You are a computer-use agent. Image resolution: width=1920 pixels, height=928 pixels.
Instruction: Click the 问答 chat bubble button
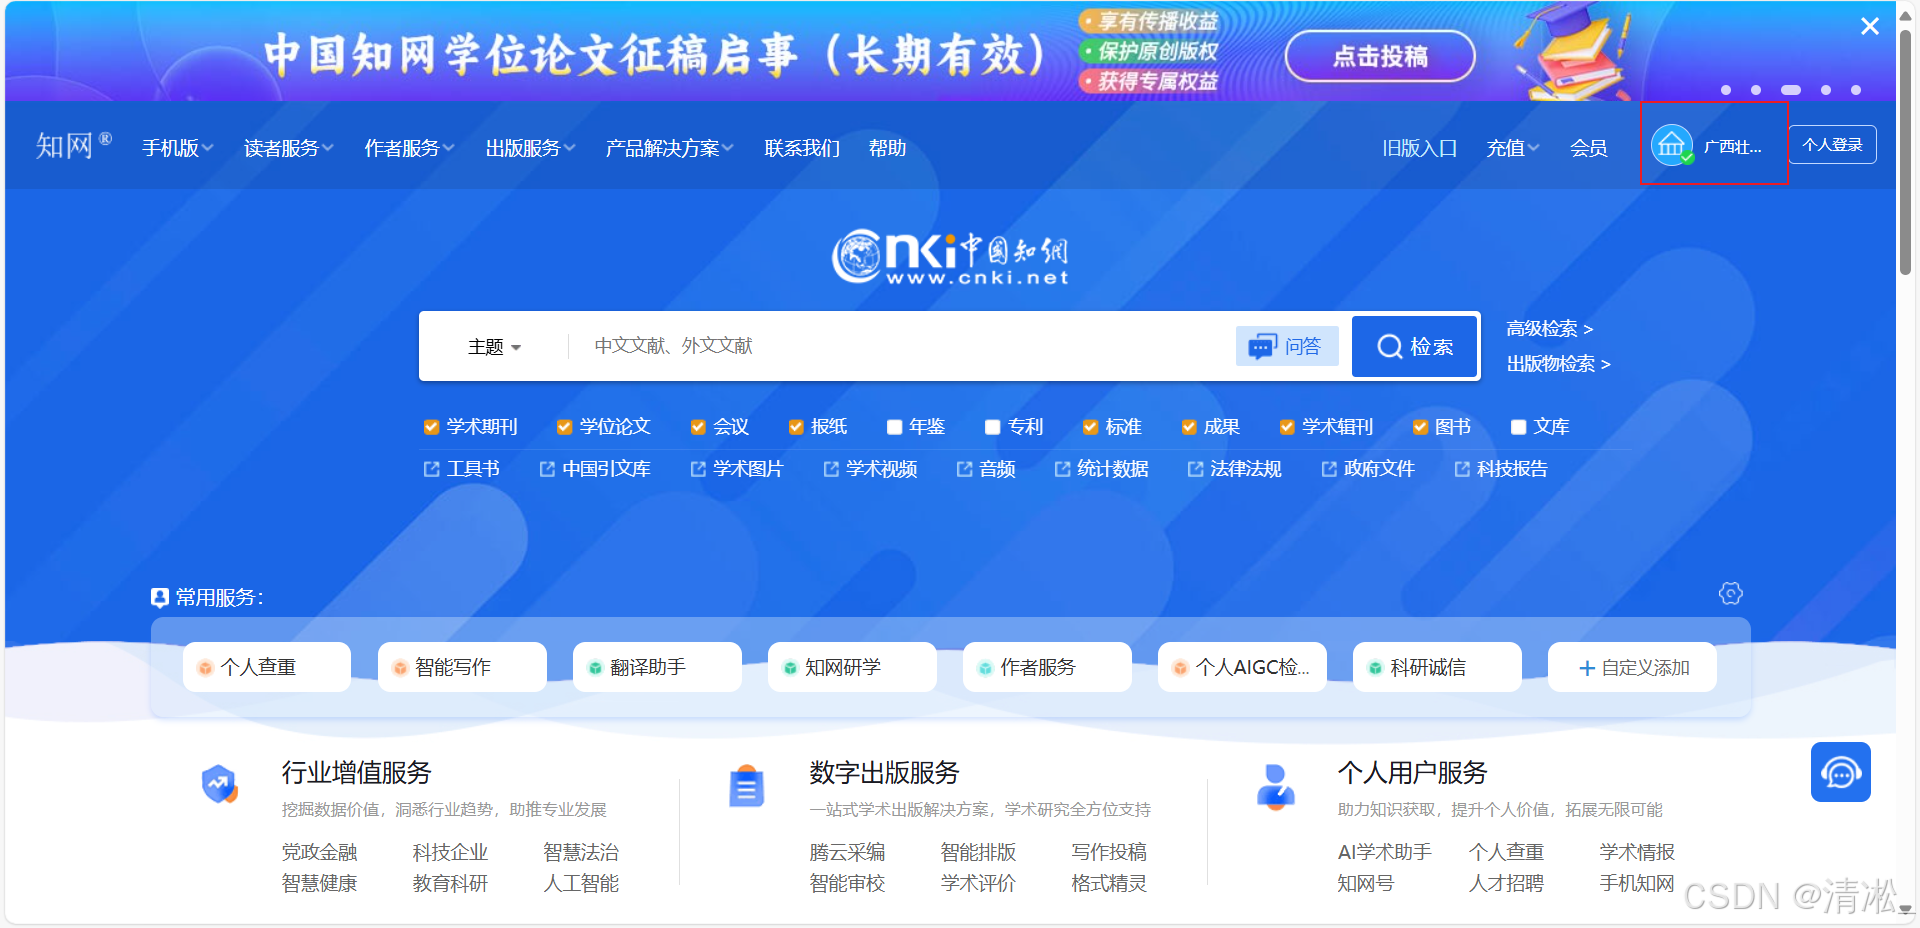(1287, 346)
